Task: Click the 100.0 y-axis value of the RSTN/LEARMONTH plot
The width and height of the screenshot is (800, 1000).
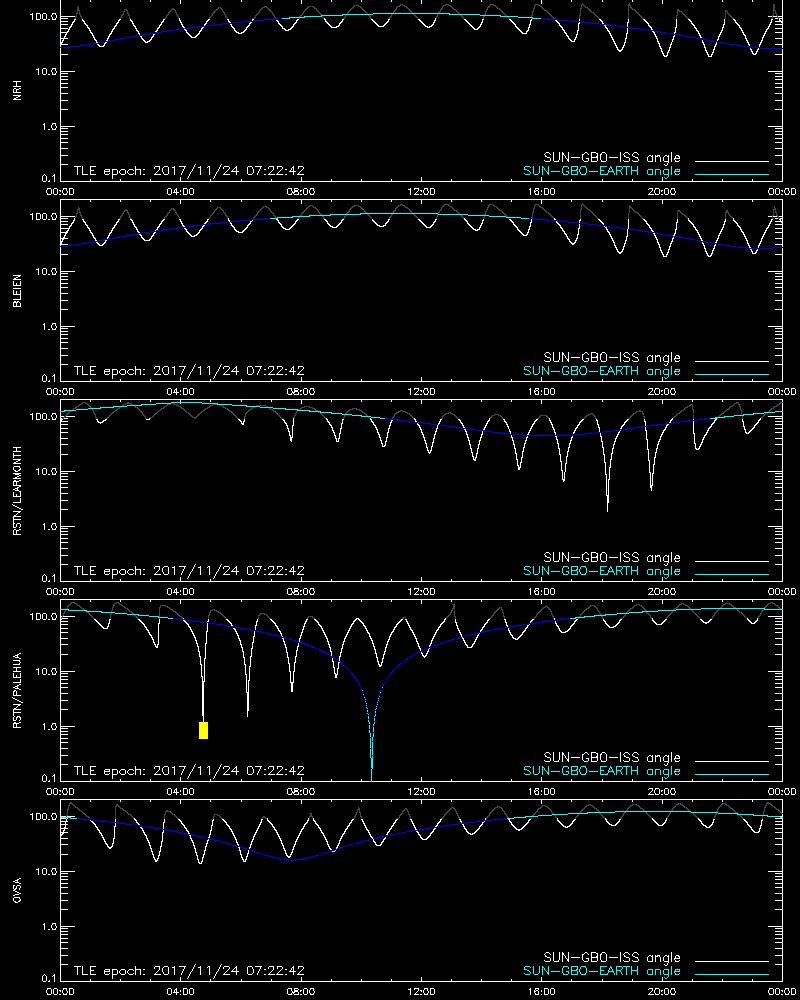Action: coord(43,417)
